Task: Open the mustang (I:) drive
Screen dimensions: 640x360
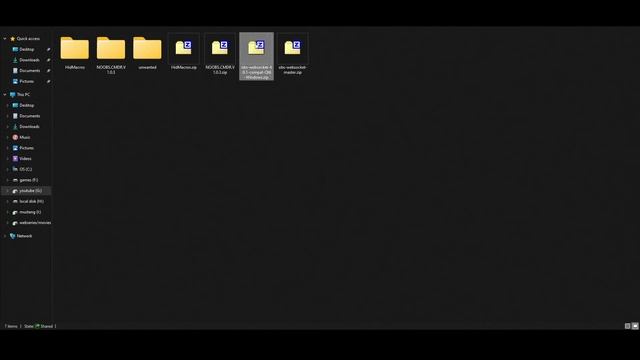Action: click(27, 212)
